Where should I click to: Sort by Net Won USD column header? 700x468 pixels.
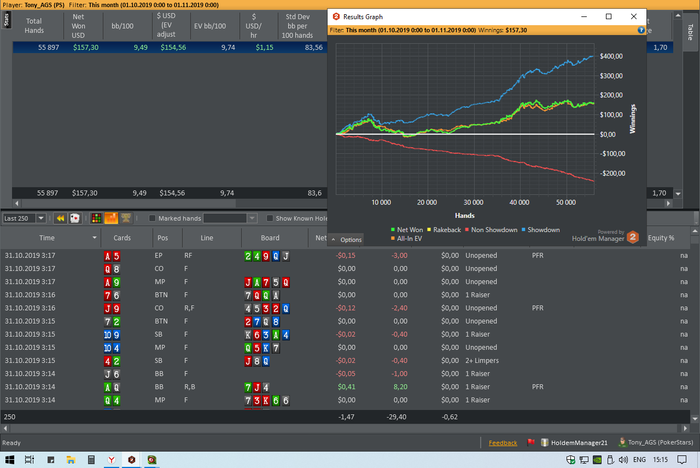point(78,25)
